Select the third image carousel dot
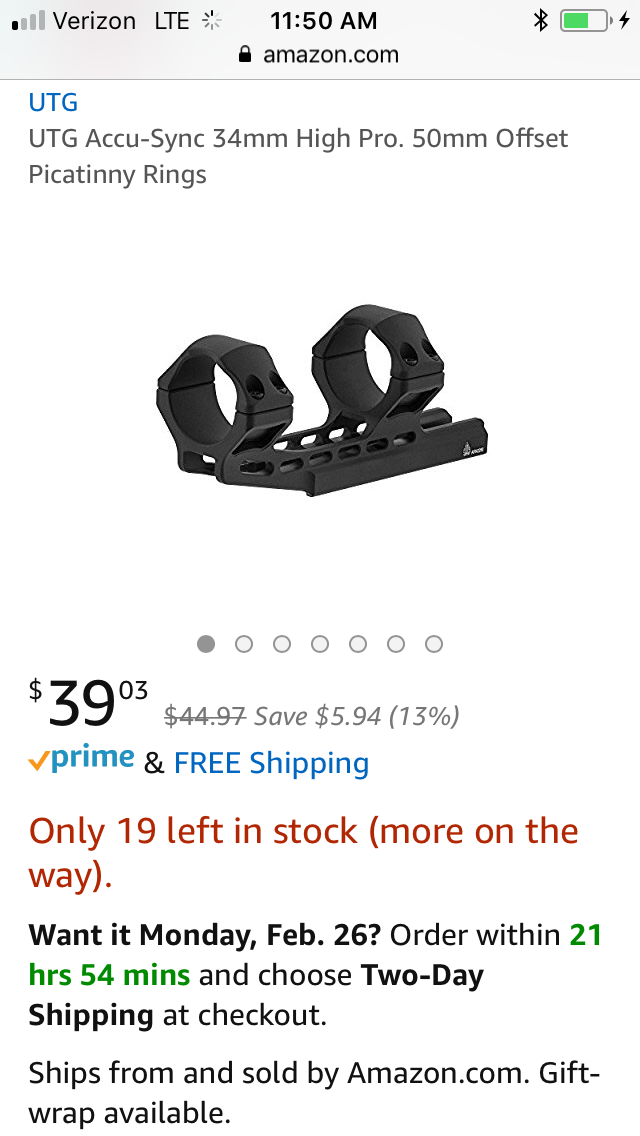 click(x=282, y=643)
